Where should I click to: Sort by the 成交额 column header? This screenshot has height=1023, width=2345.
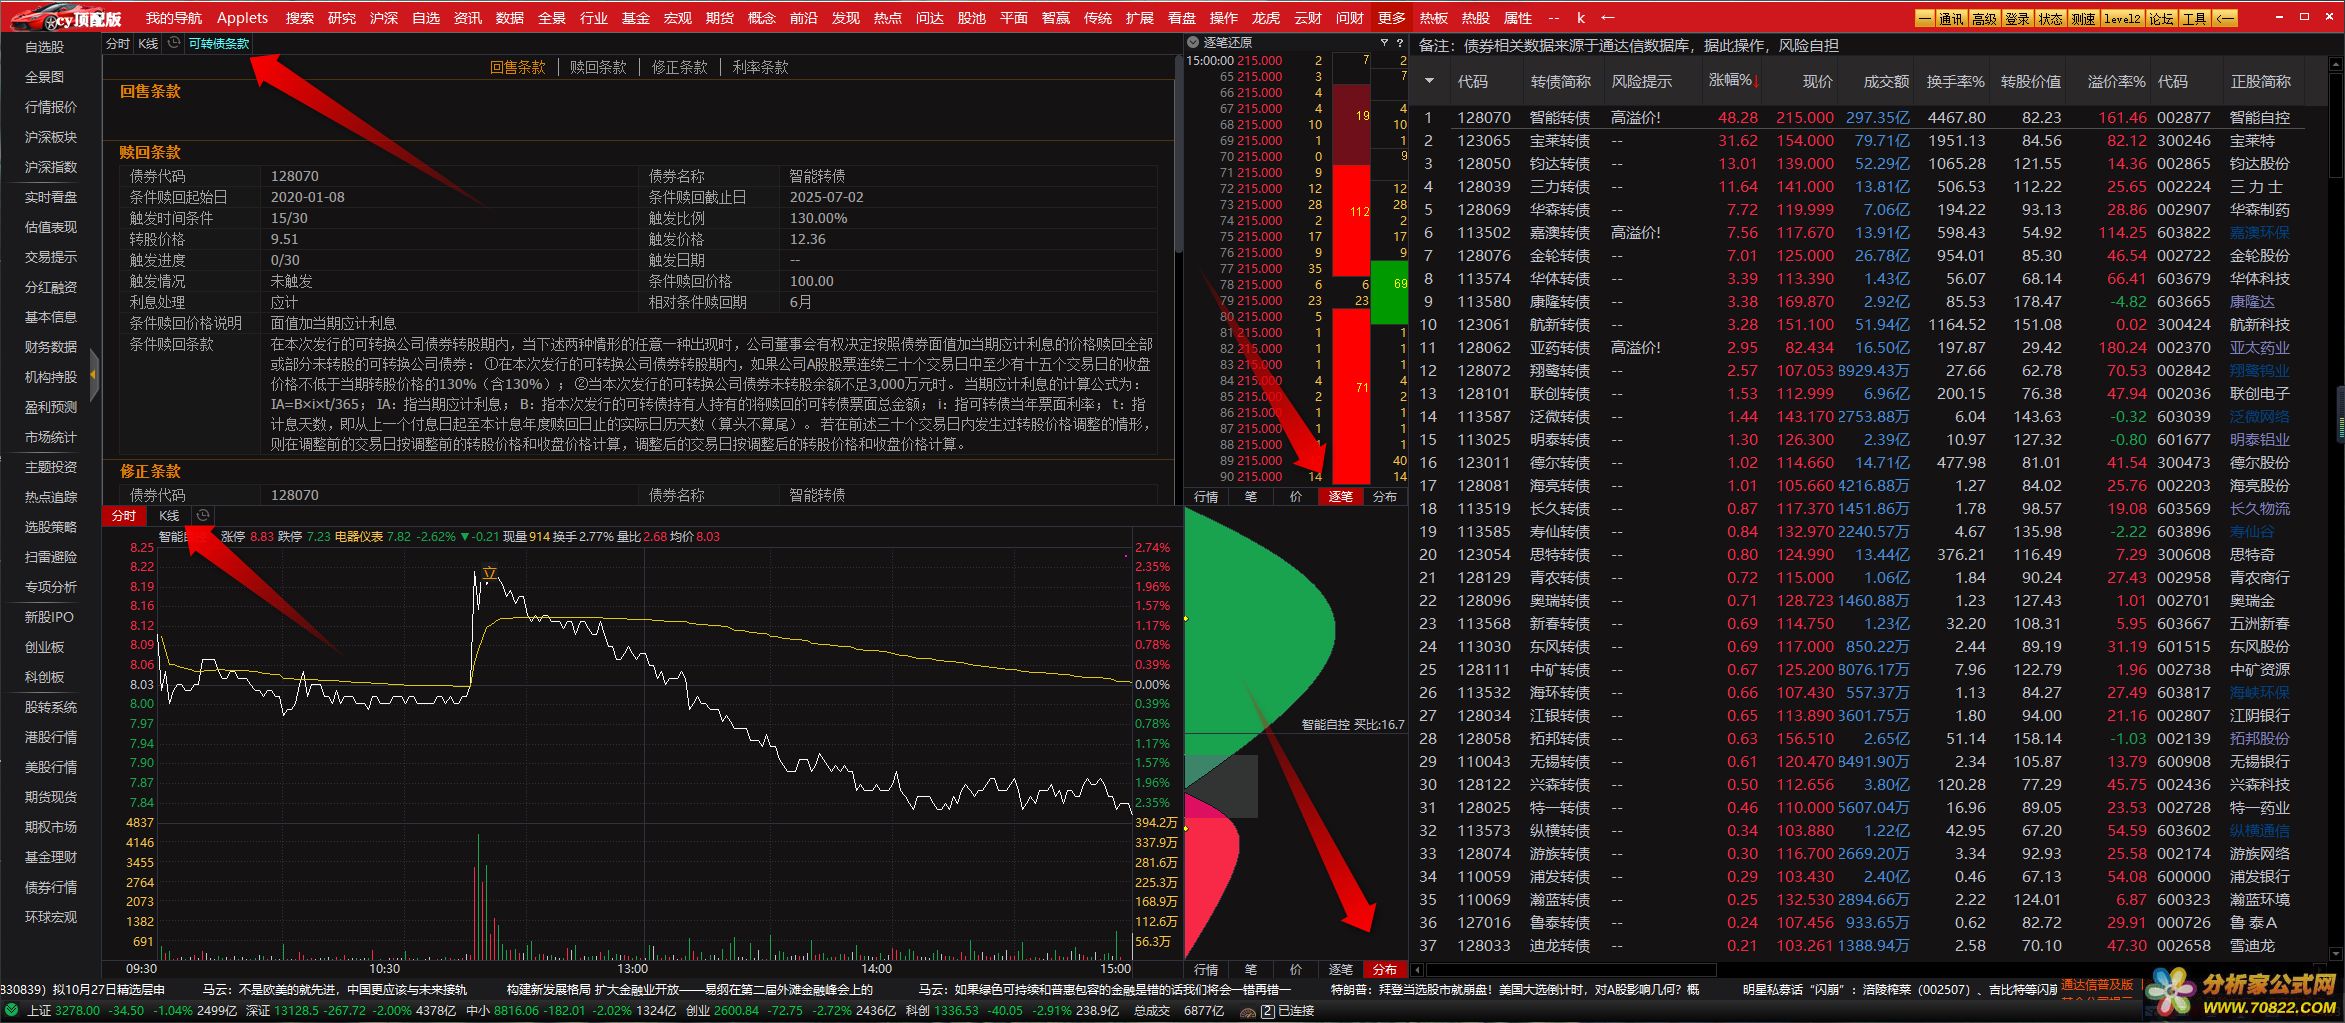[x=1886, y=81]
